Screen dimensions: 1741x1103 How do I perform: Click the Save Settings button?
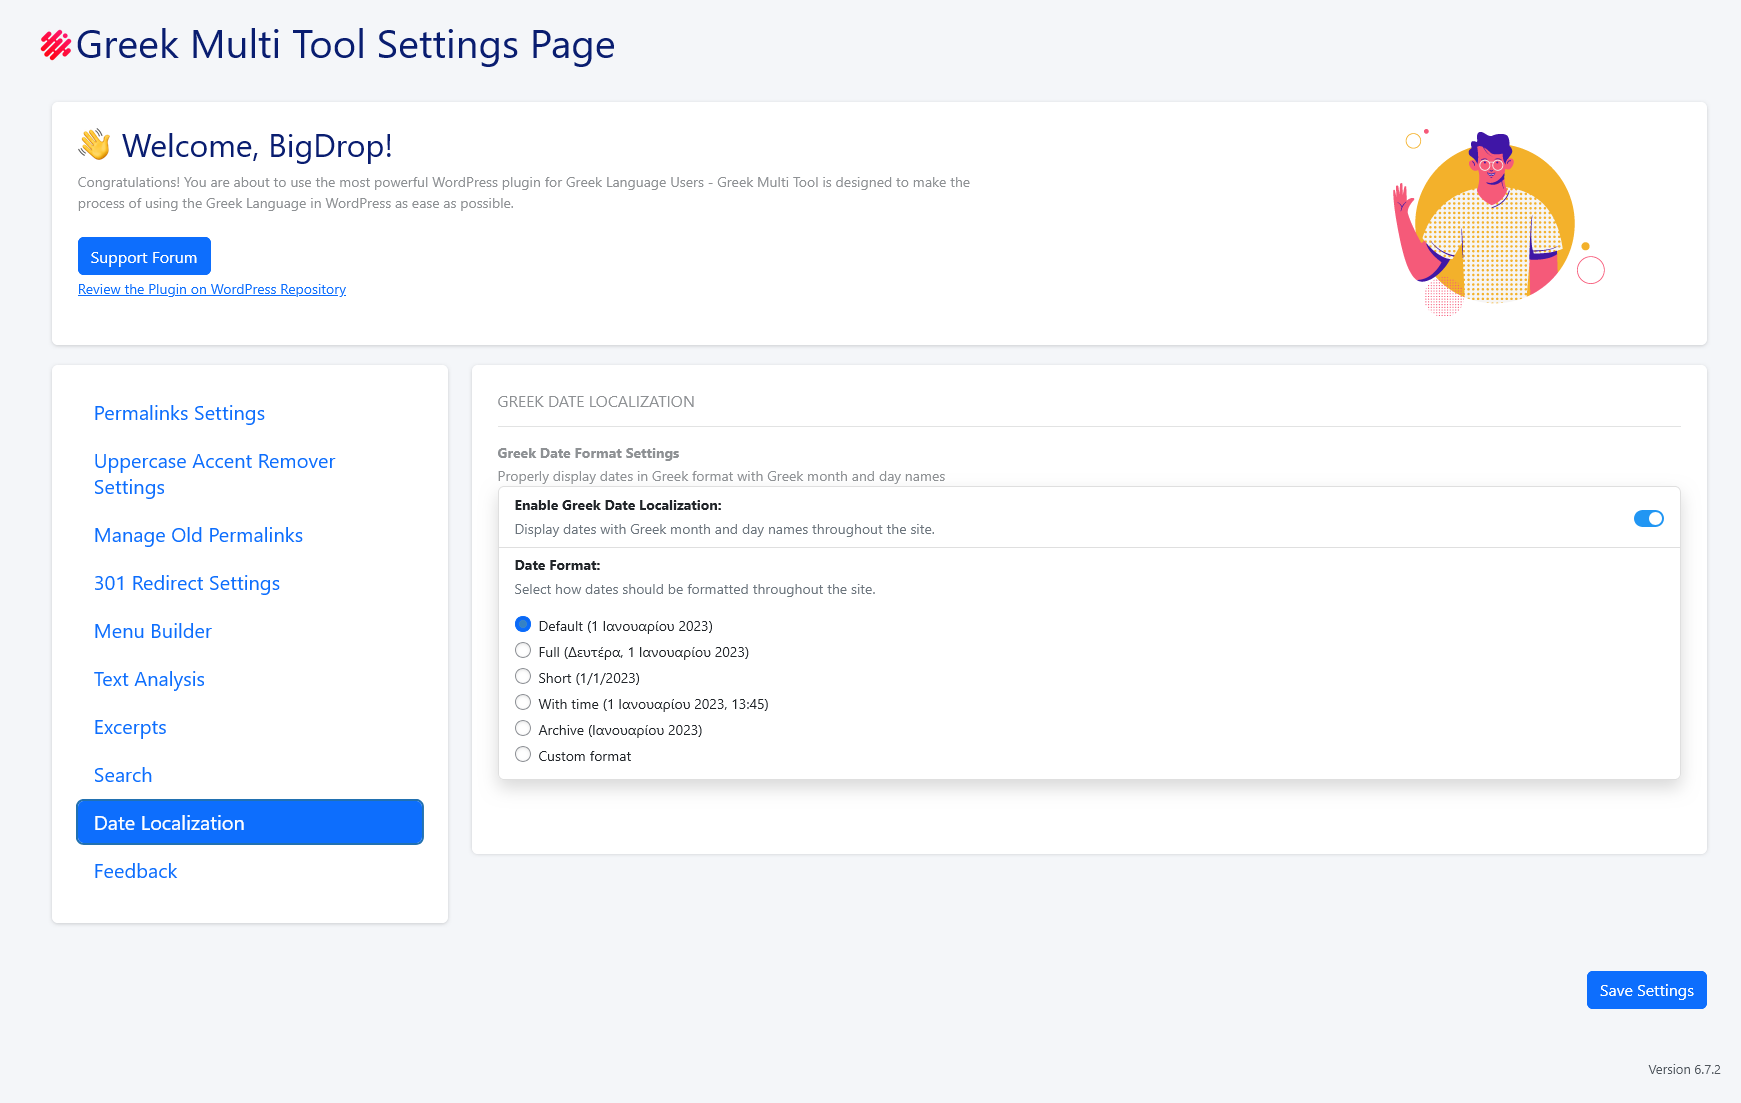(1646, 990)
